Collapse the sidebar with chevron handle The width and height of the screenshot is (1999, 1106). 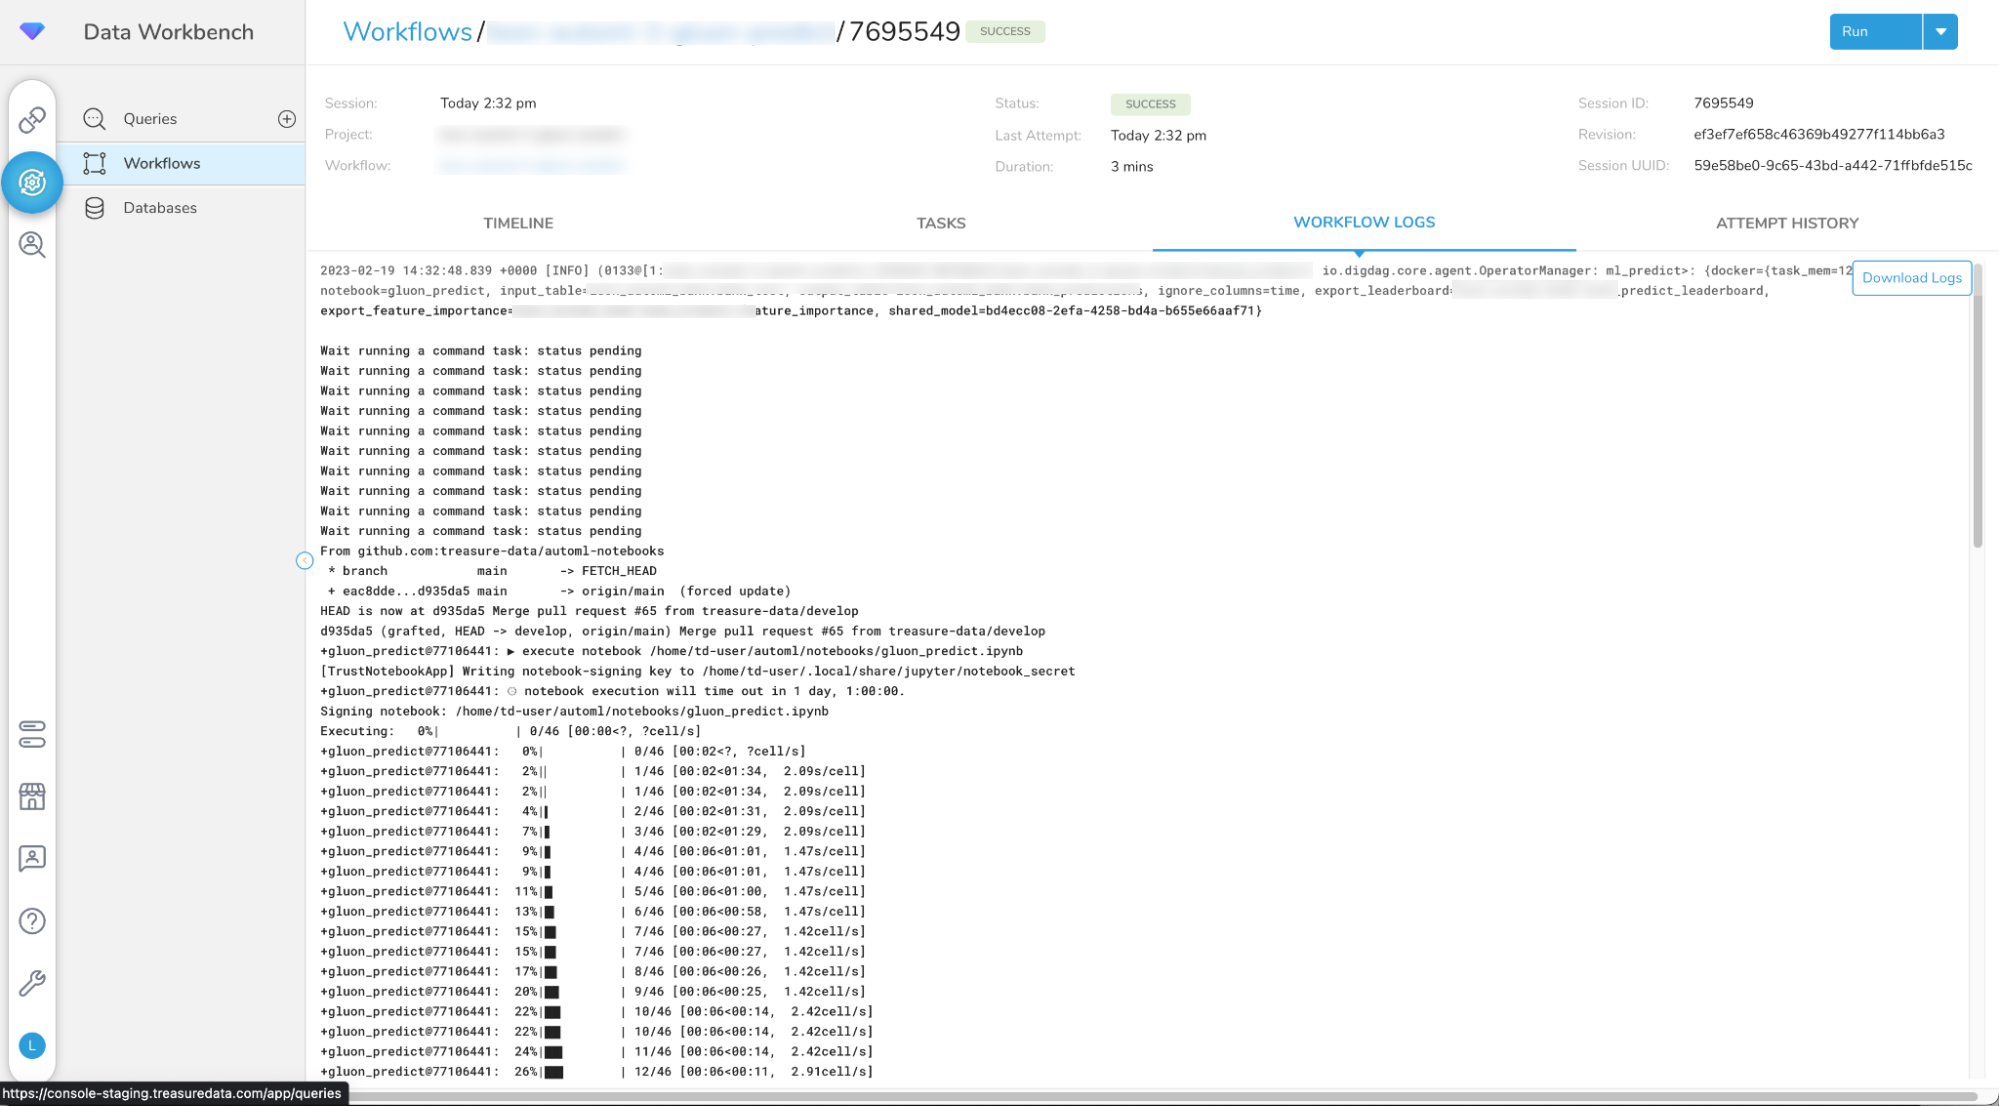click(305, 560)
